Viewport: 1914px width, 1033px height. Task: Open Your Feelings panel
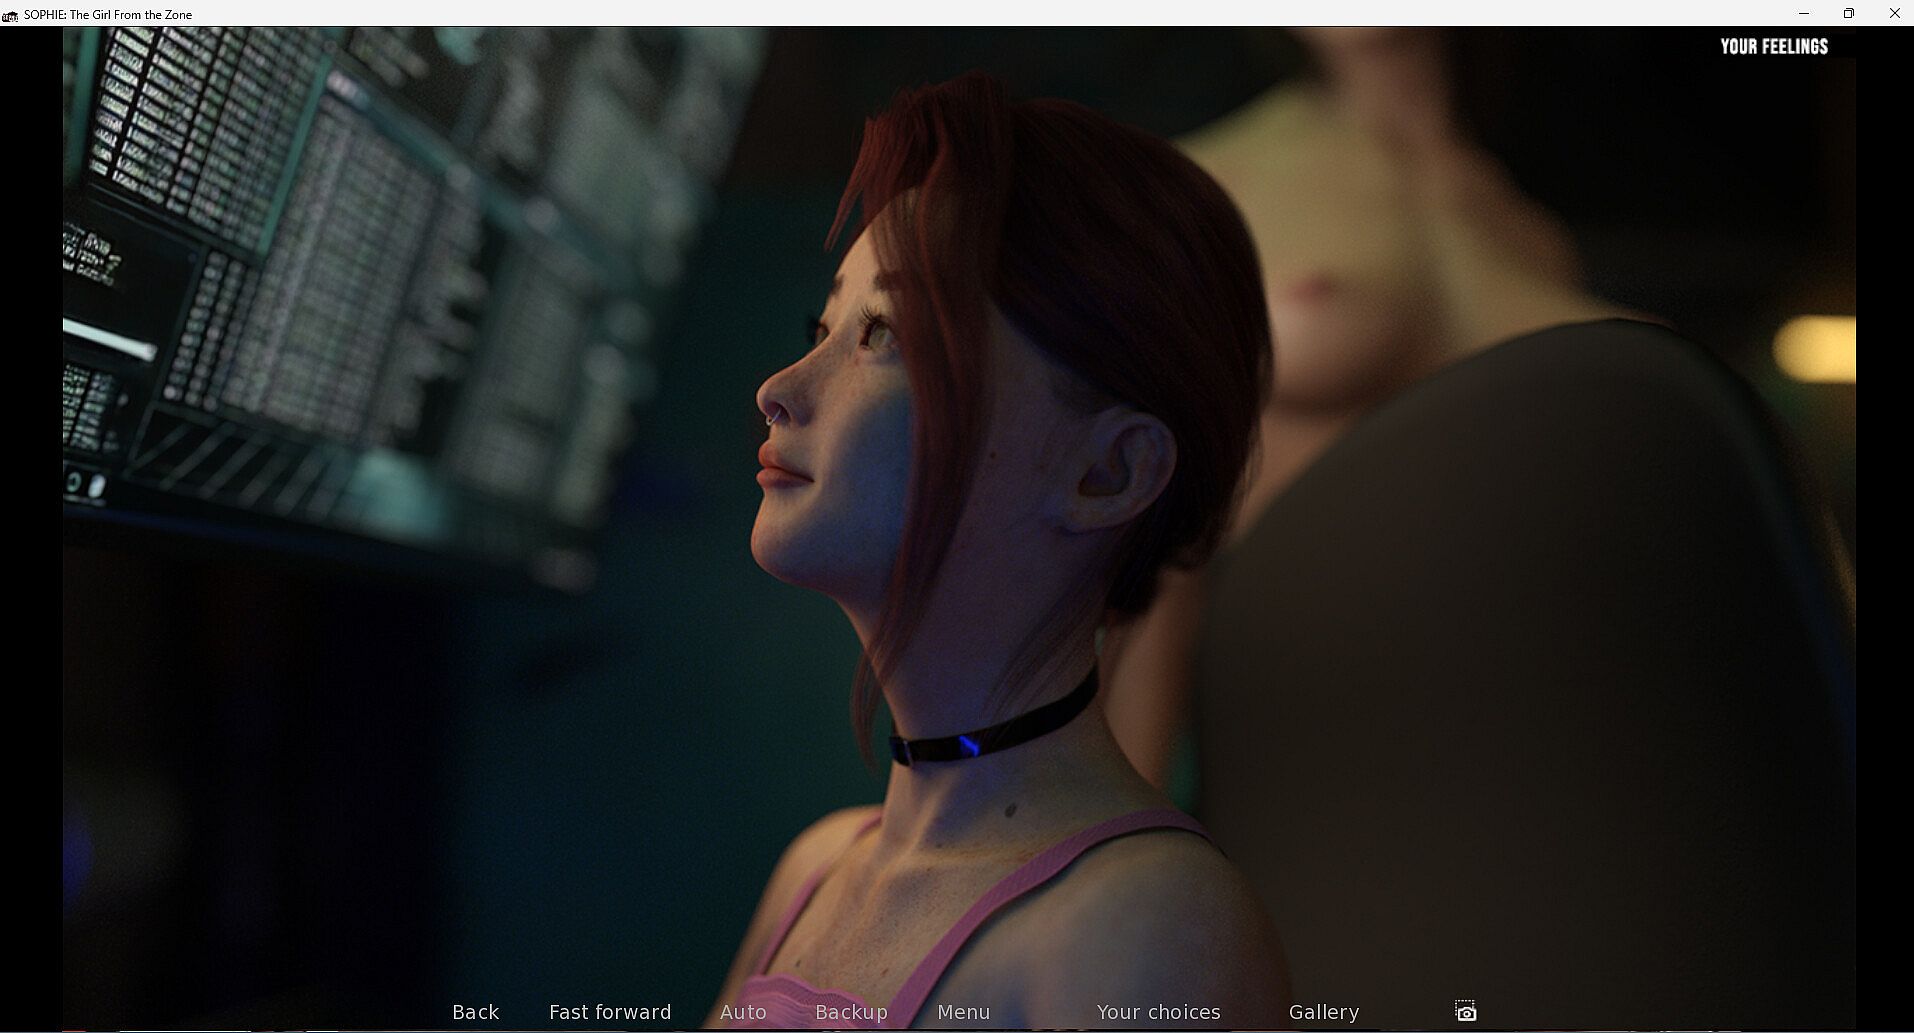(x=1773, y=46)
